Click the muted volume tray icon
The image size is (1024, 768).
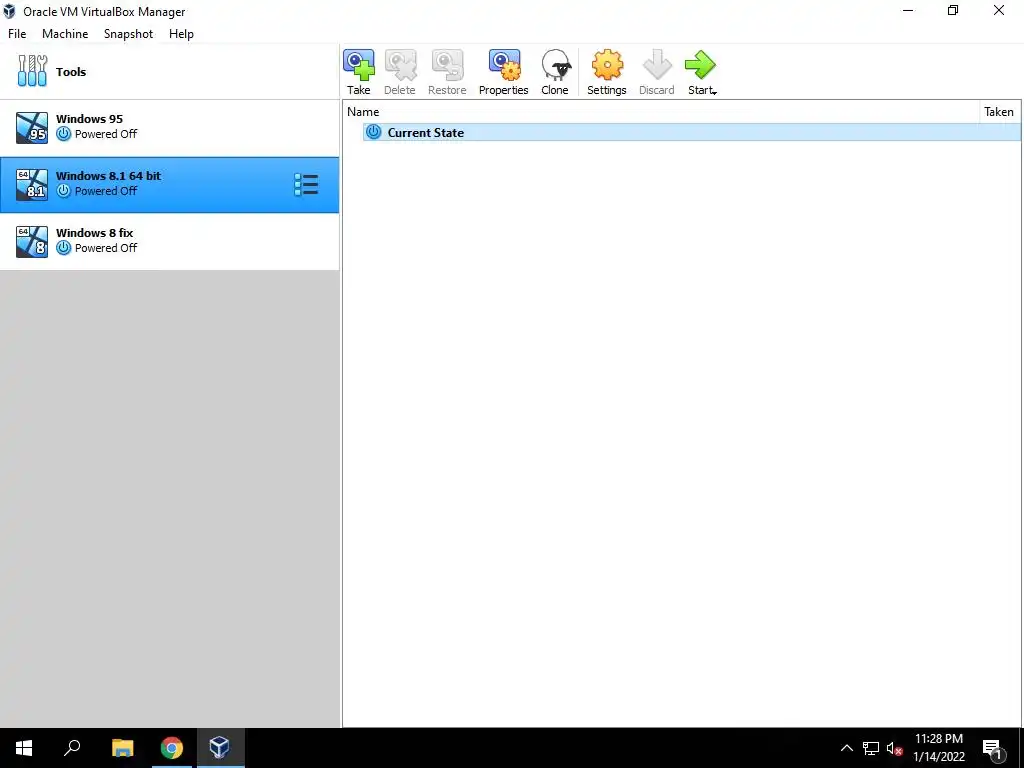pos(895,748)
